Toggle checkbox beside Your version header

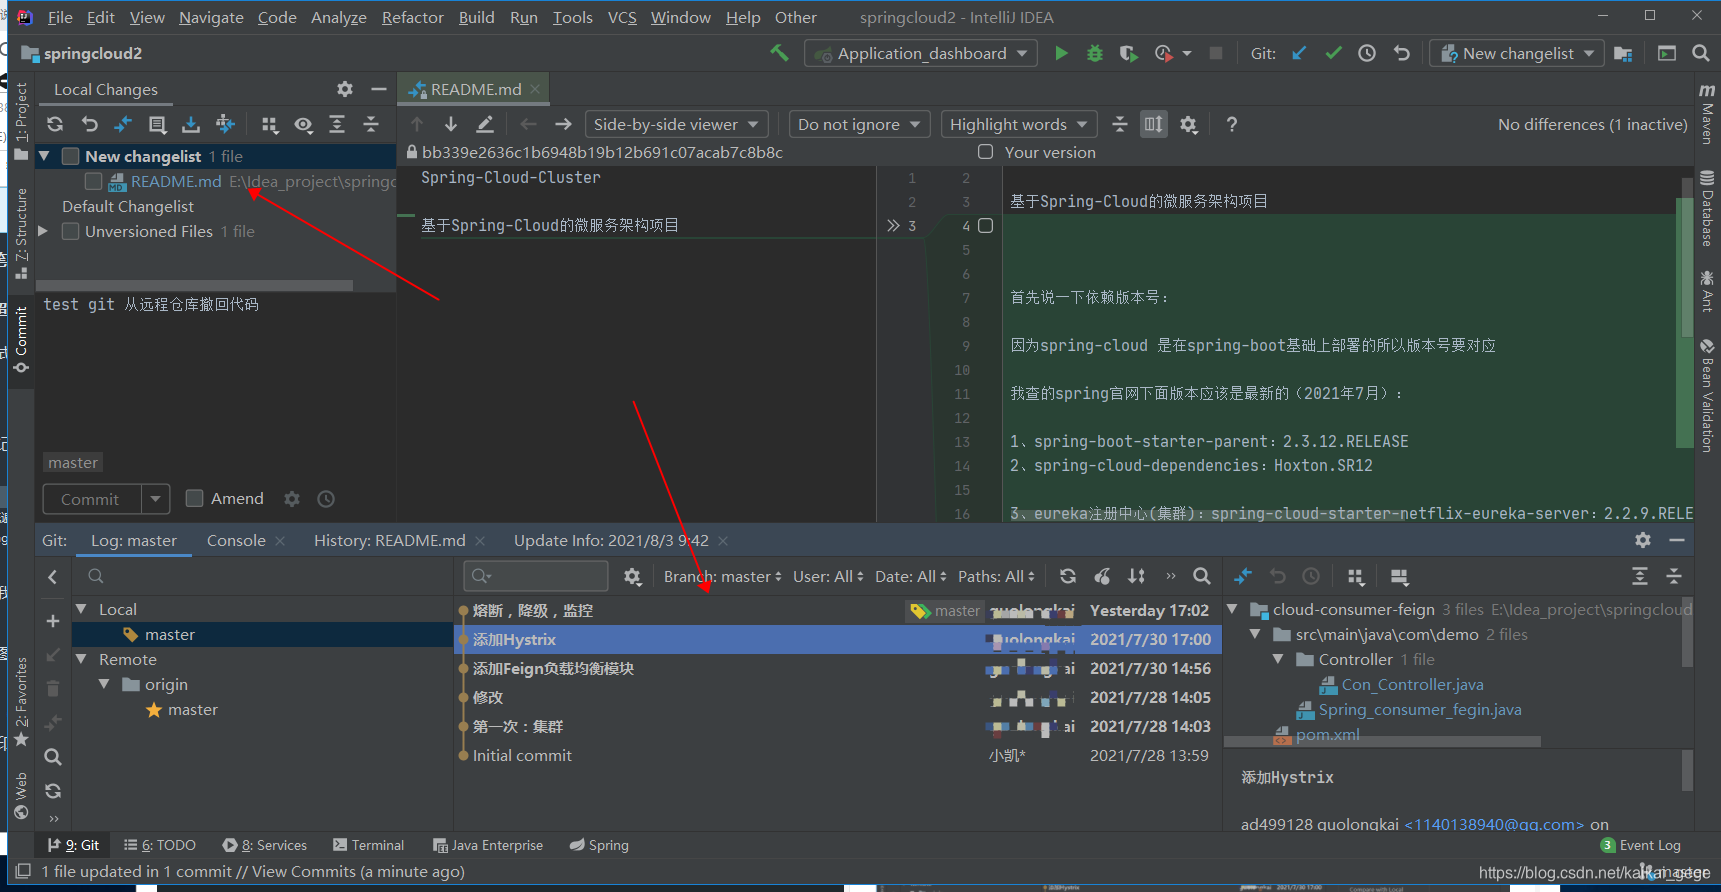pos(985,152)
